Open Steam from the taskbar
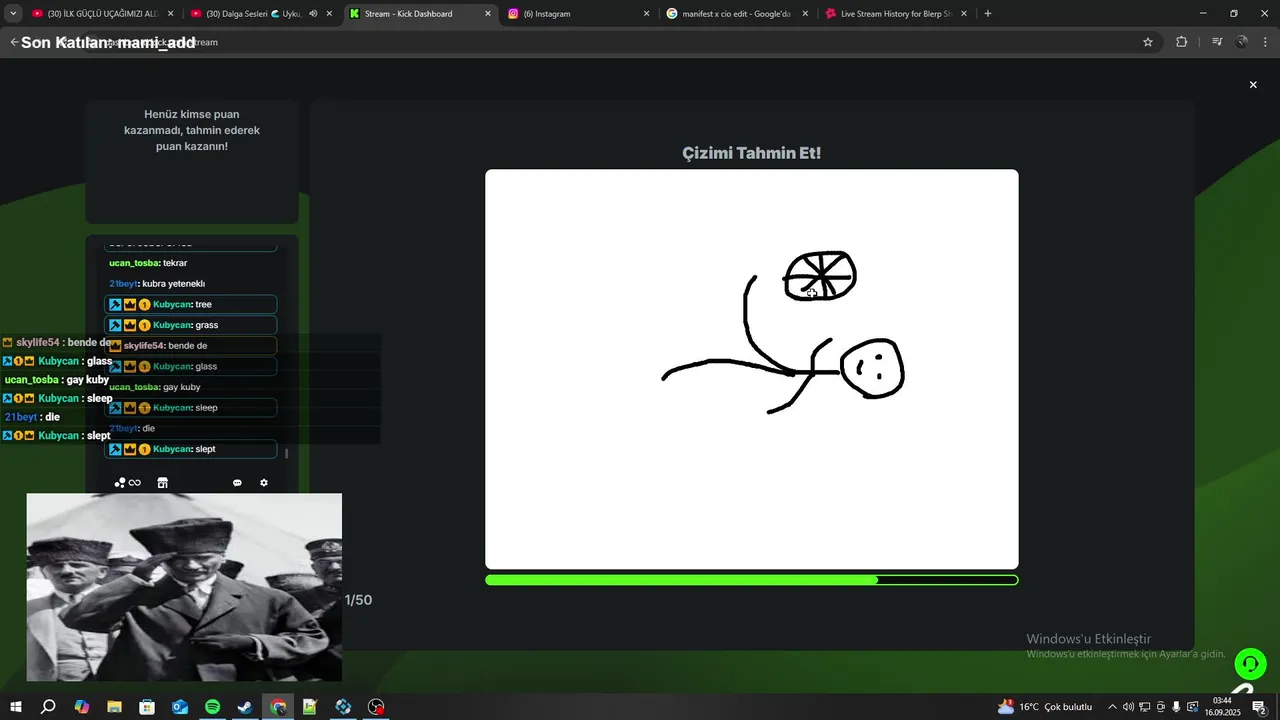 click(245, 707)
